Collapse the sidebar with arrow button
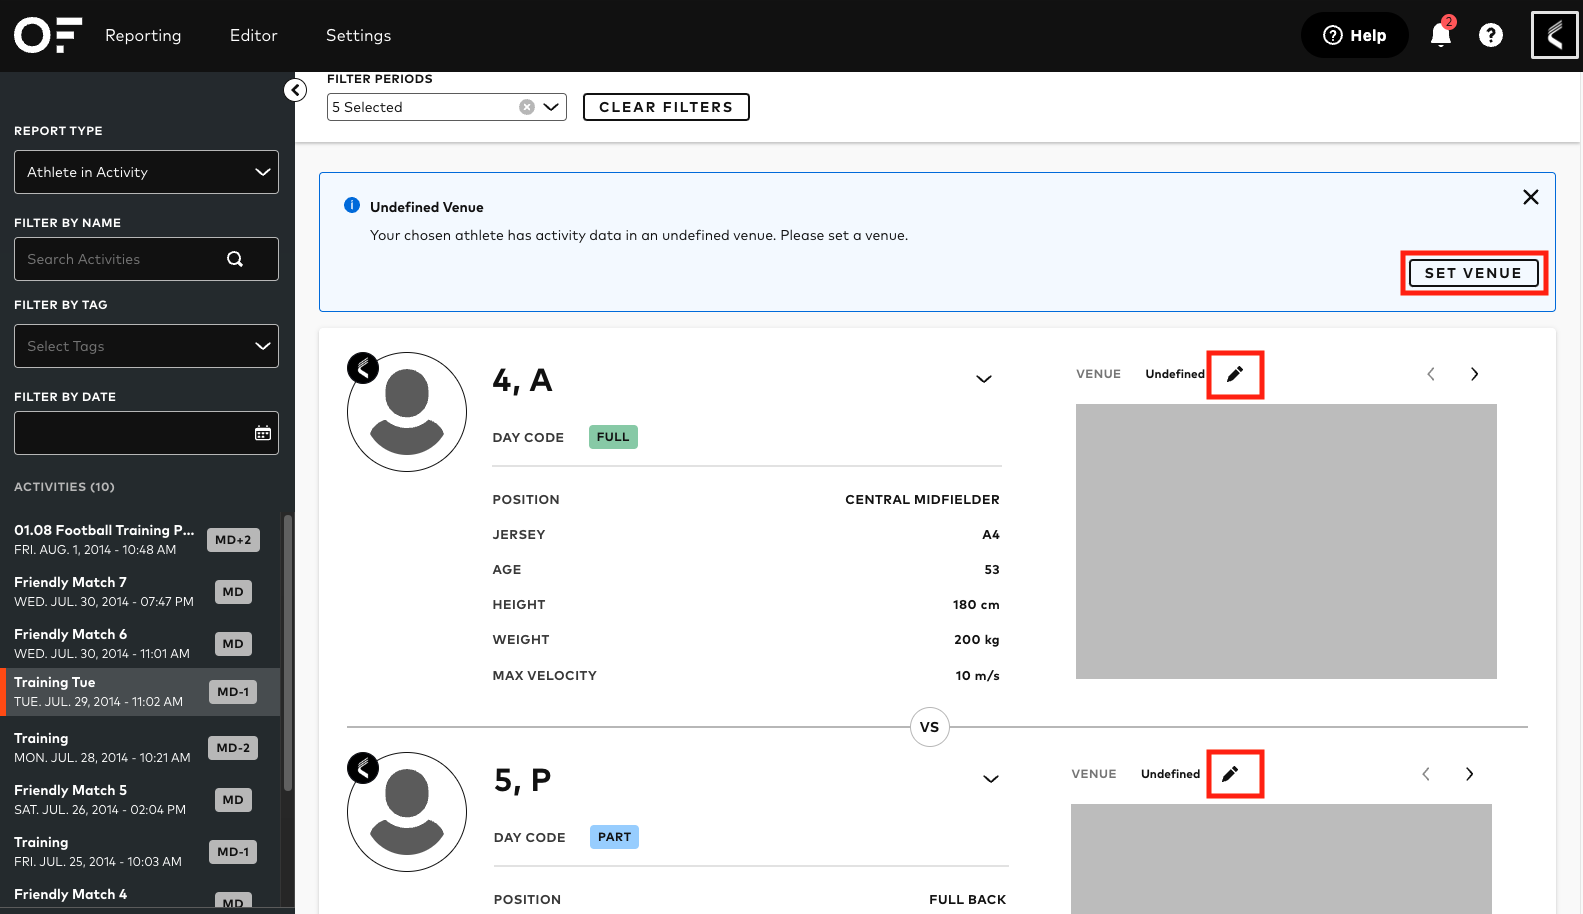The height and width of the screenshot is (914, 1583). [x=295, y=90]
